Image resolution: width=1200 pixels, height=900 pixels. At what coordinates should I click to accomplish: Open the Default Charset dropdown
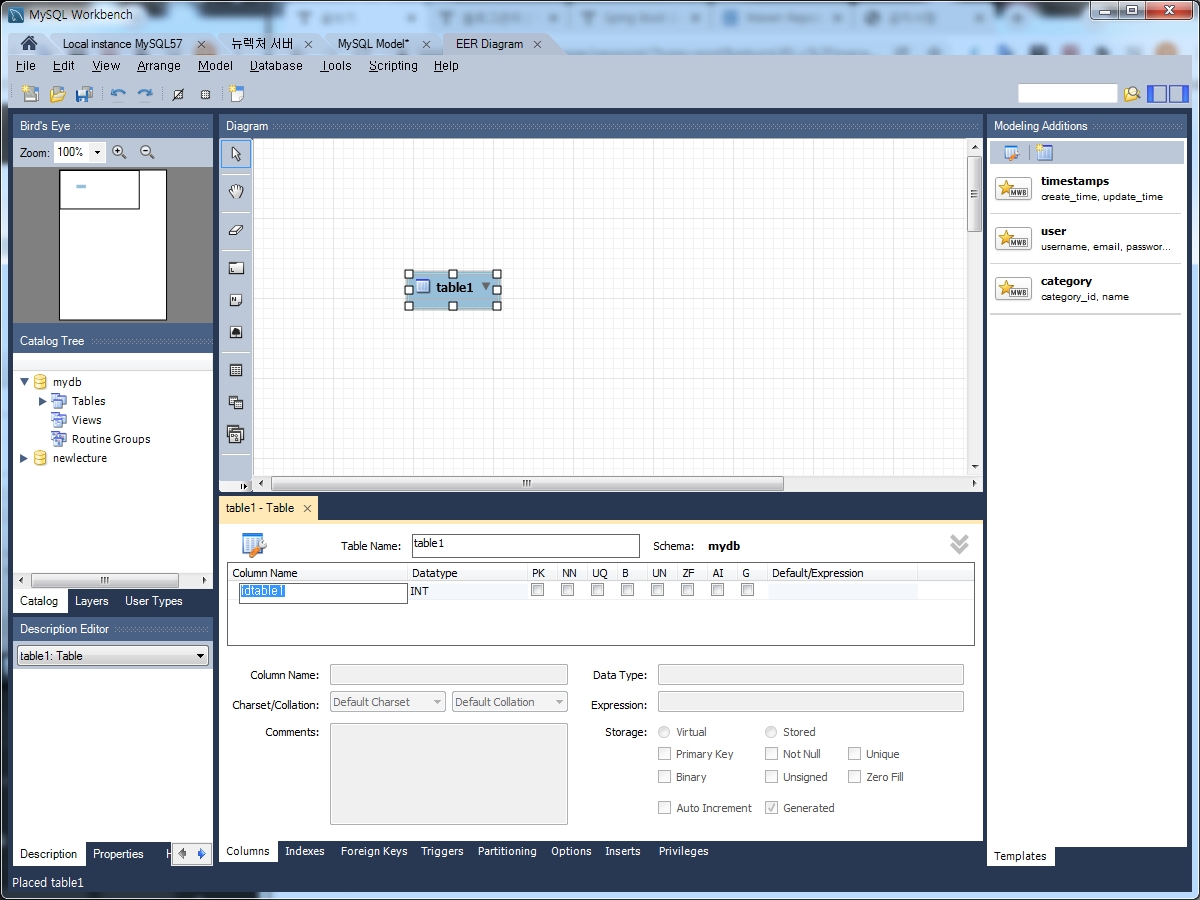tap(388, 702)
